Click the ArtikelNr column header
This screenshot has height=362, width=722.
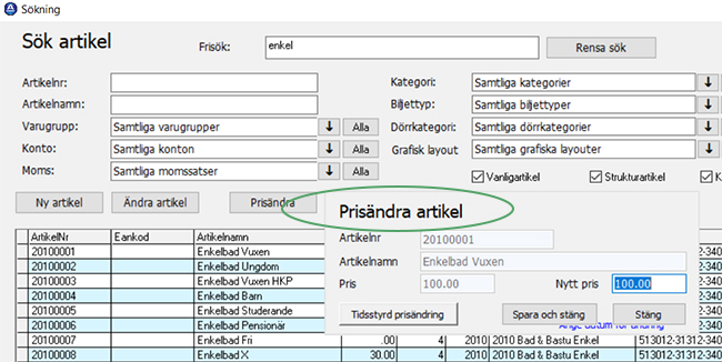coord(69,237)
